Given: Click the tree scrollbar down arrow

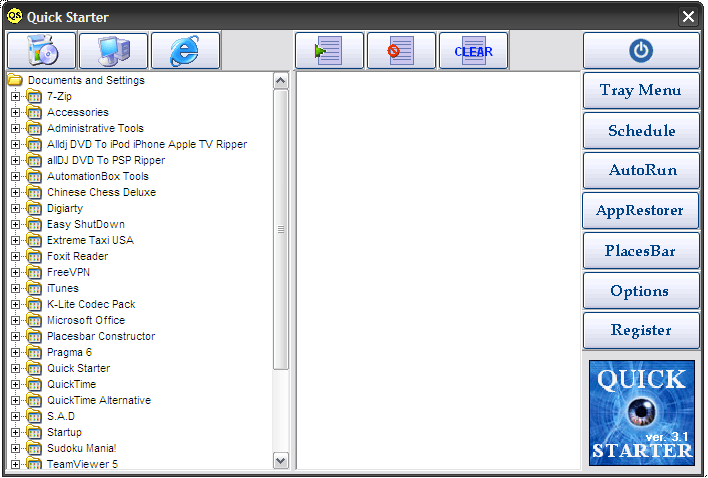Looking at the screenshot, I should click(x=280, y=461).
